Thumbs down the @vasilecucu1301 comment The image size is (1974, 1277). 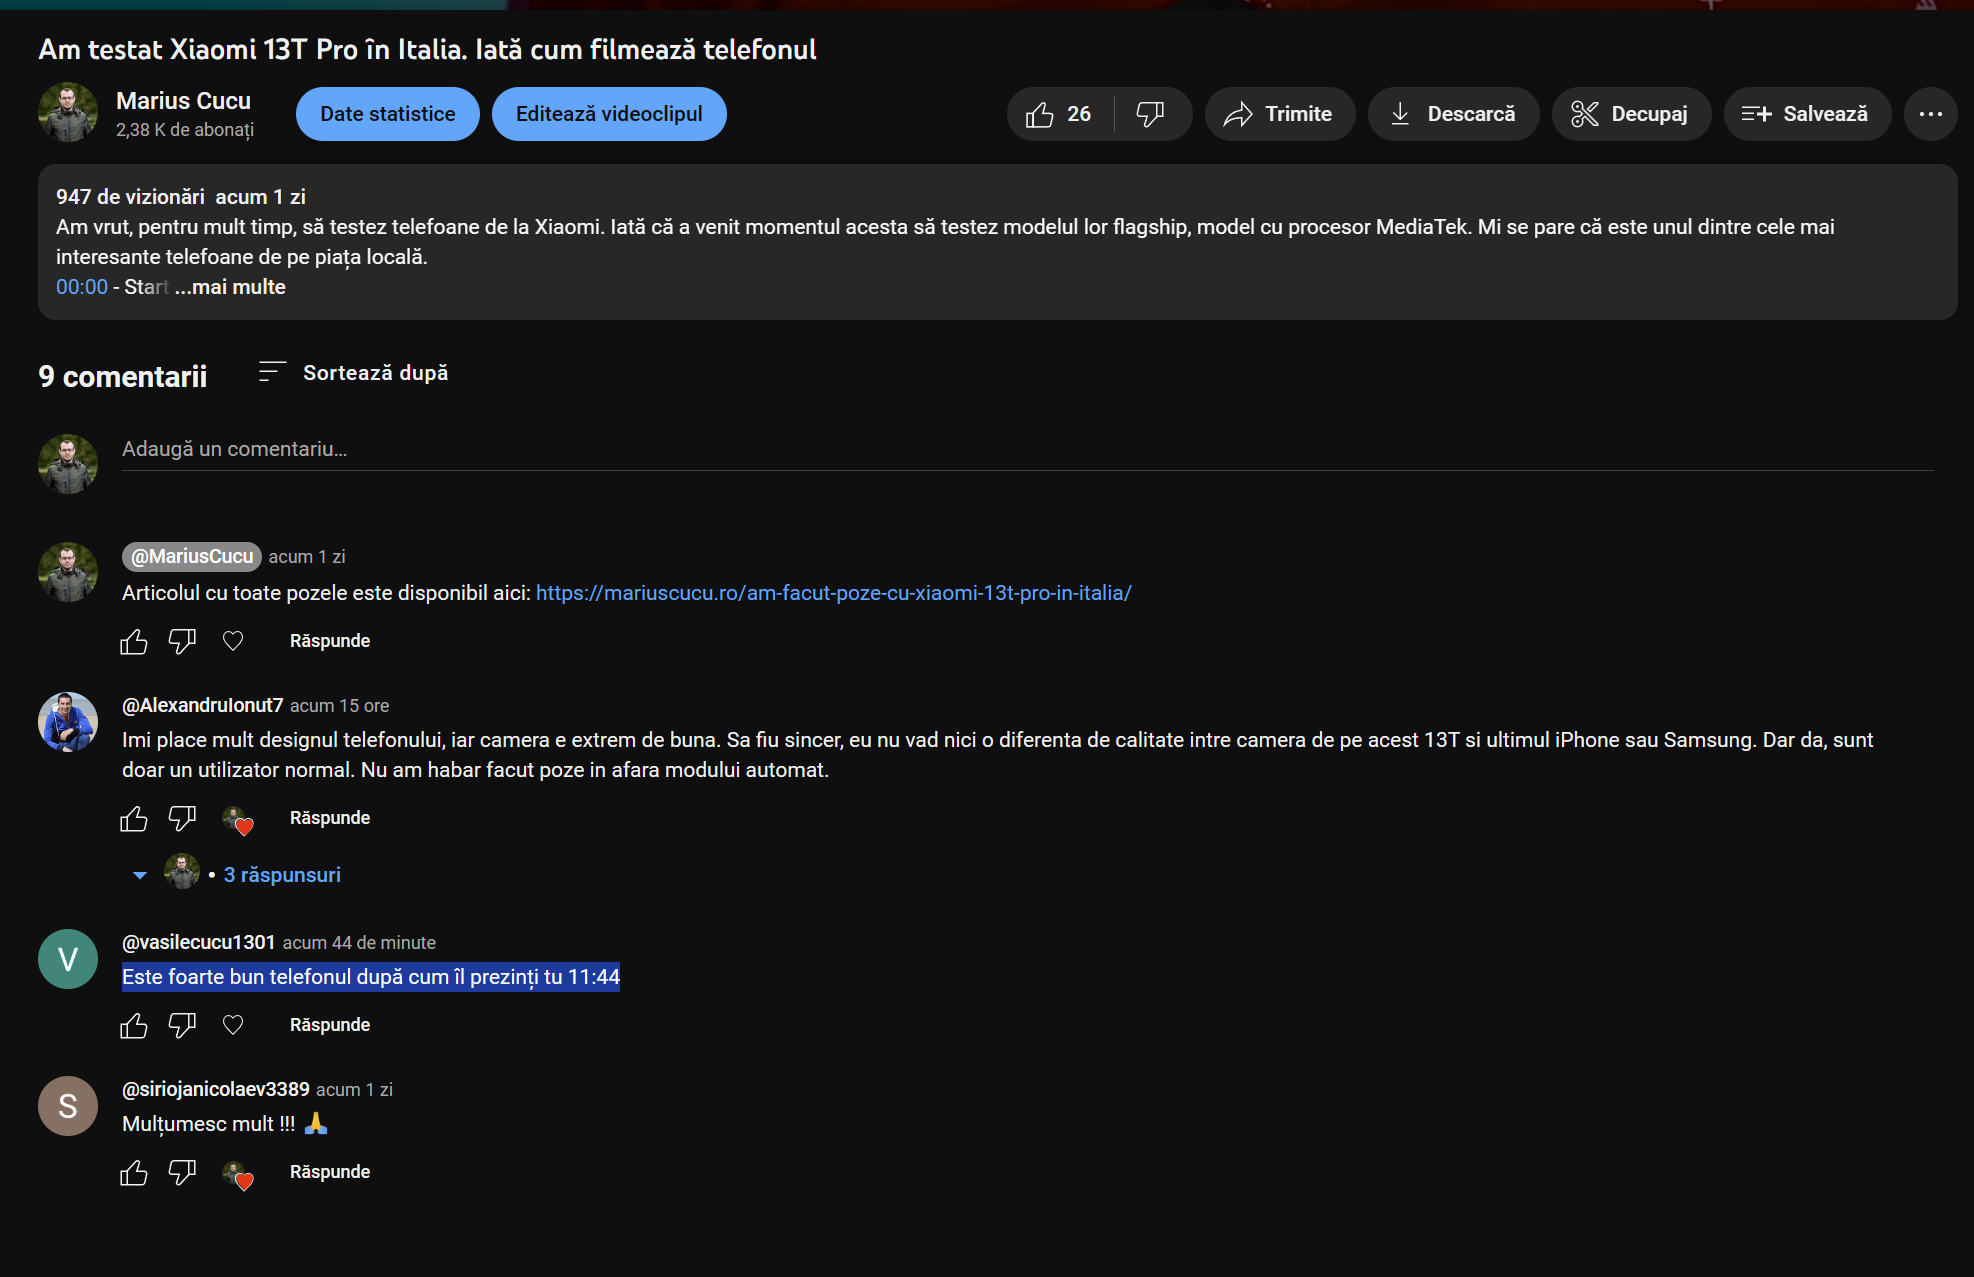pyautogui.click(x=182, y=1025)
